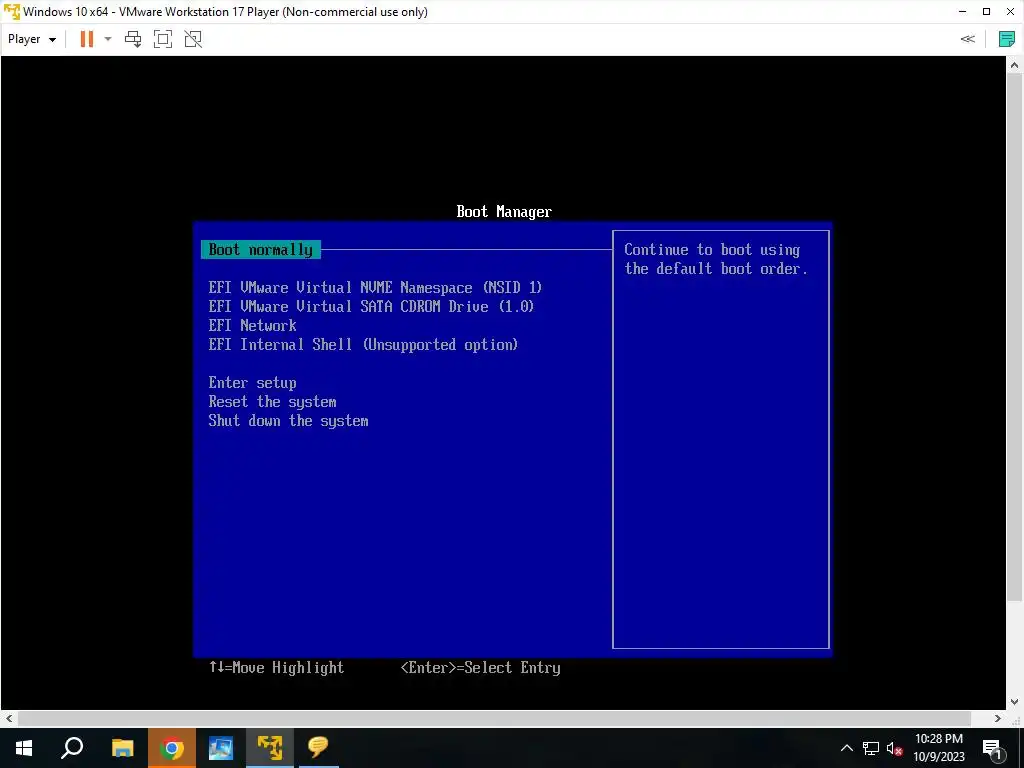Maximize the VMware Player window
The height and width of the screenshot is (768, 1024).
coord(987,12)
